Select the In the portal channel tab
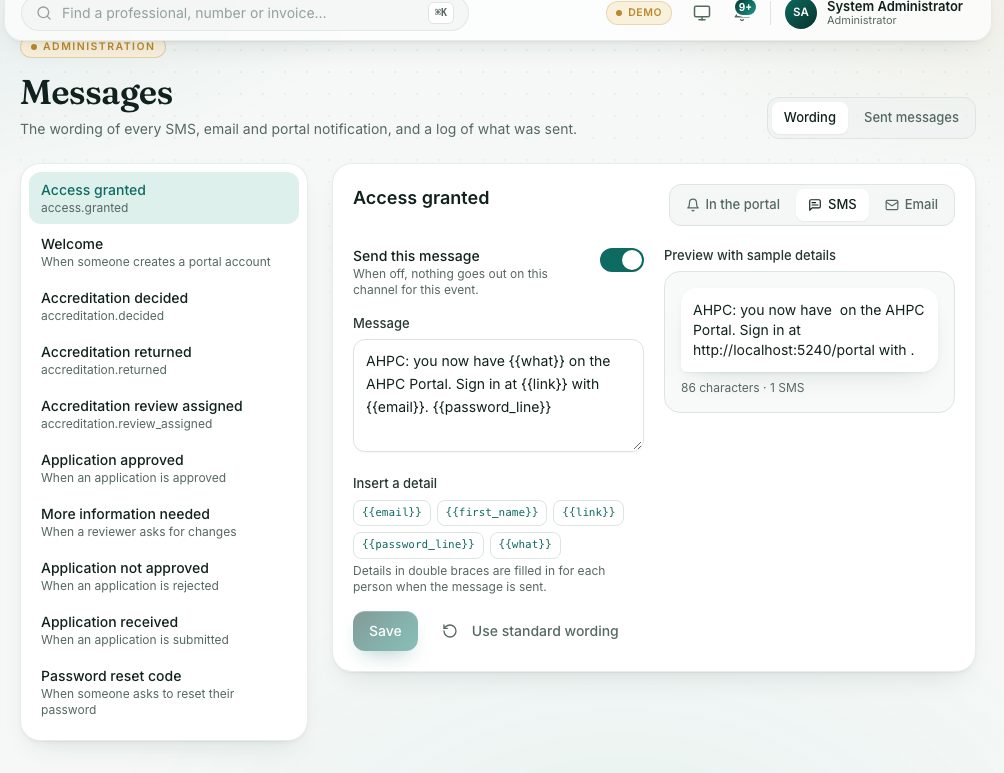1004x773 pixels. (733, 205)
